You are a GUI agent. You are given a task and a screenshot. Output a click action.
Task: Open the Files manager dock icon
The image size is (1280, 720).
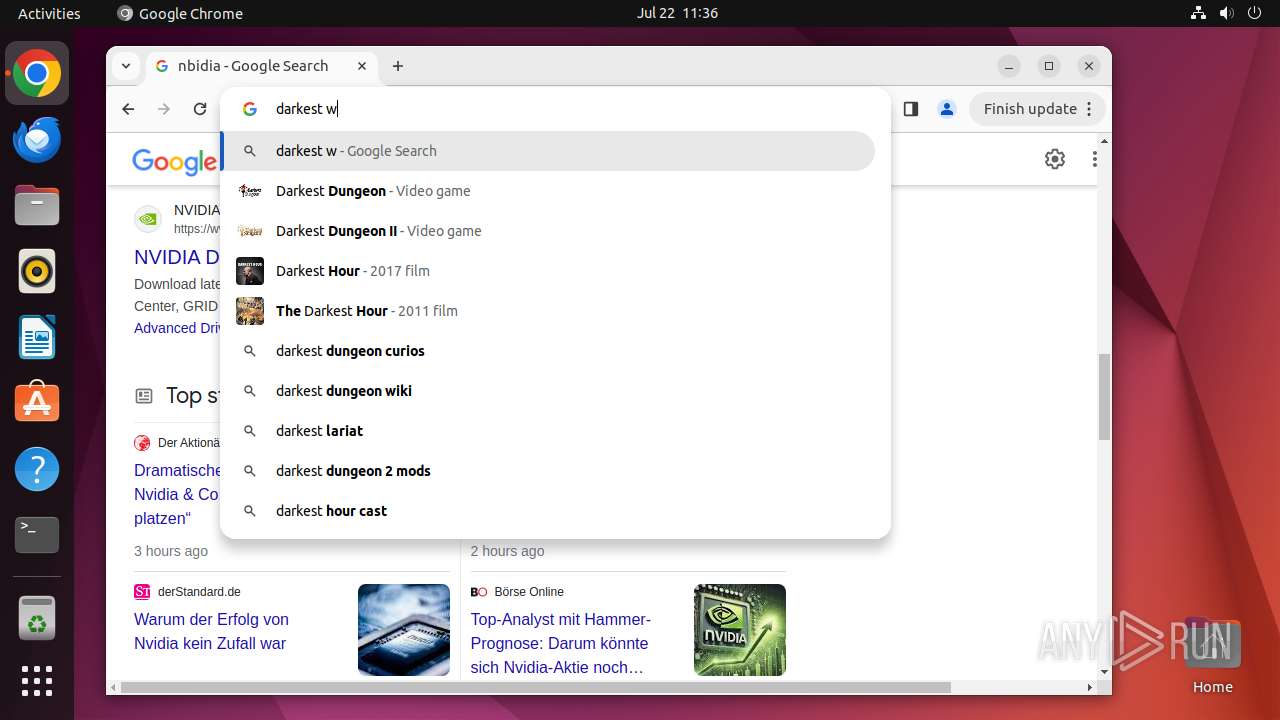(37, 206)
